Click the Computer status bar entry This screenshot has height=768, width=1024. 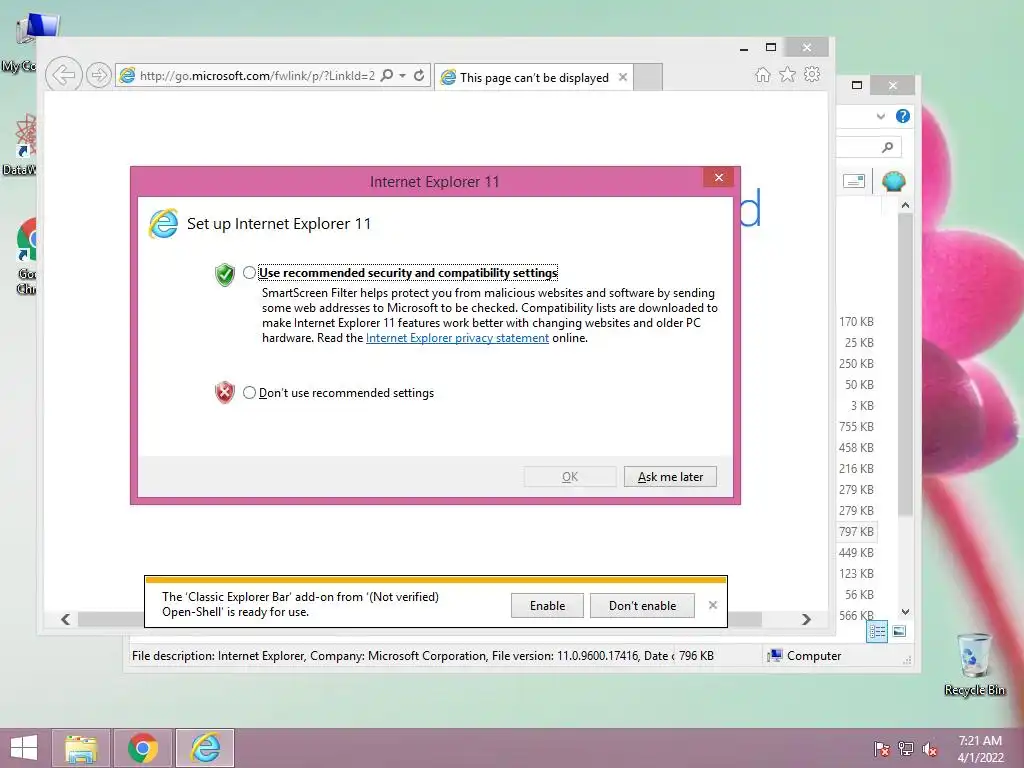805,656
